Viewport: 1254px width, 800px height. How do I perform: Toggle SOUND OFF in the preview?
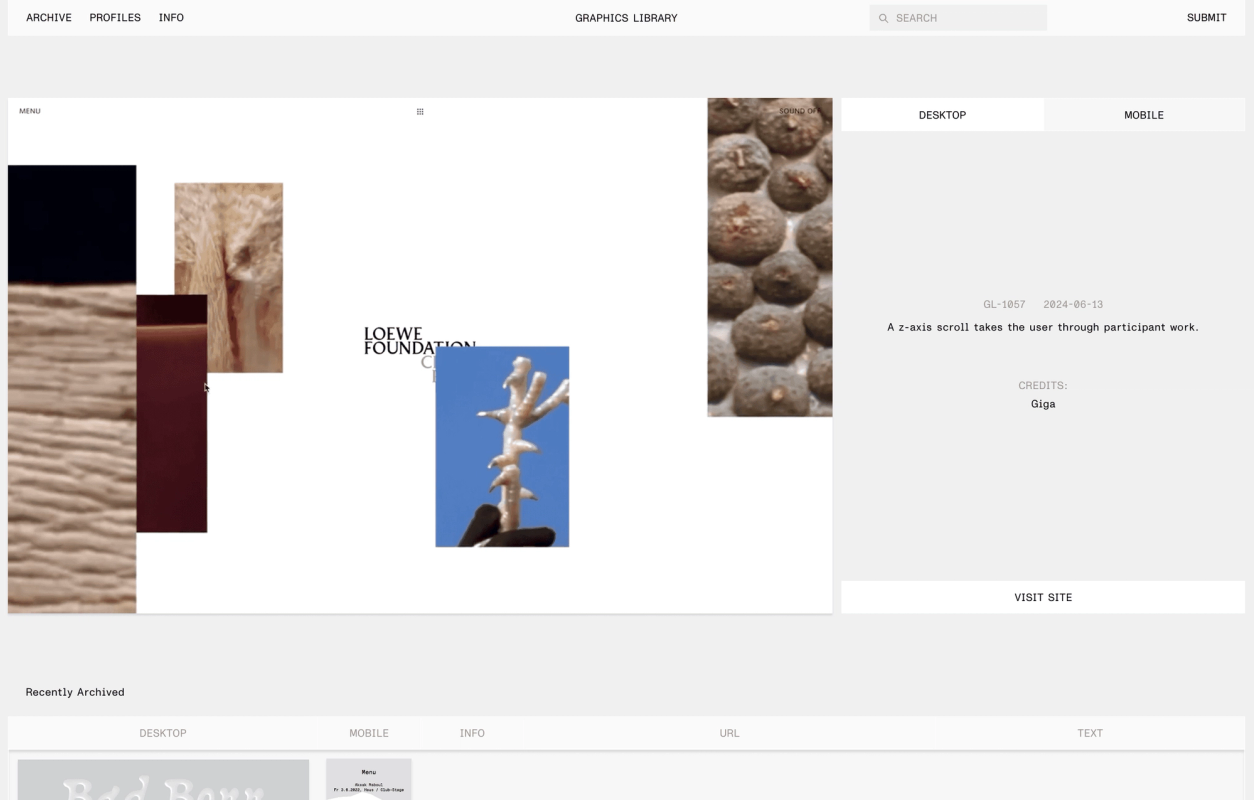799,111
